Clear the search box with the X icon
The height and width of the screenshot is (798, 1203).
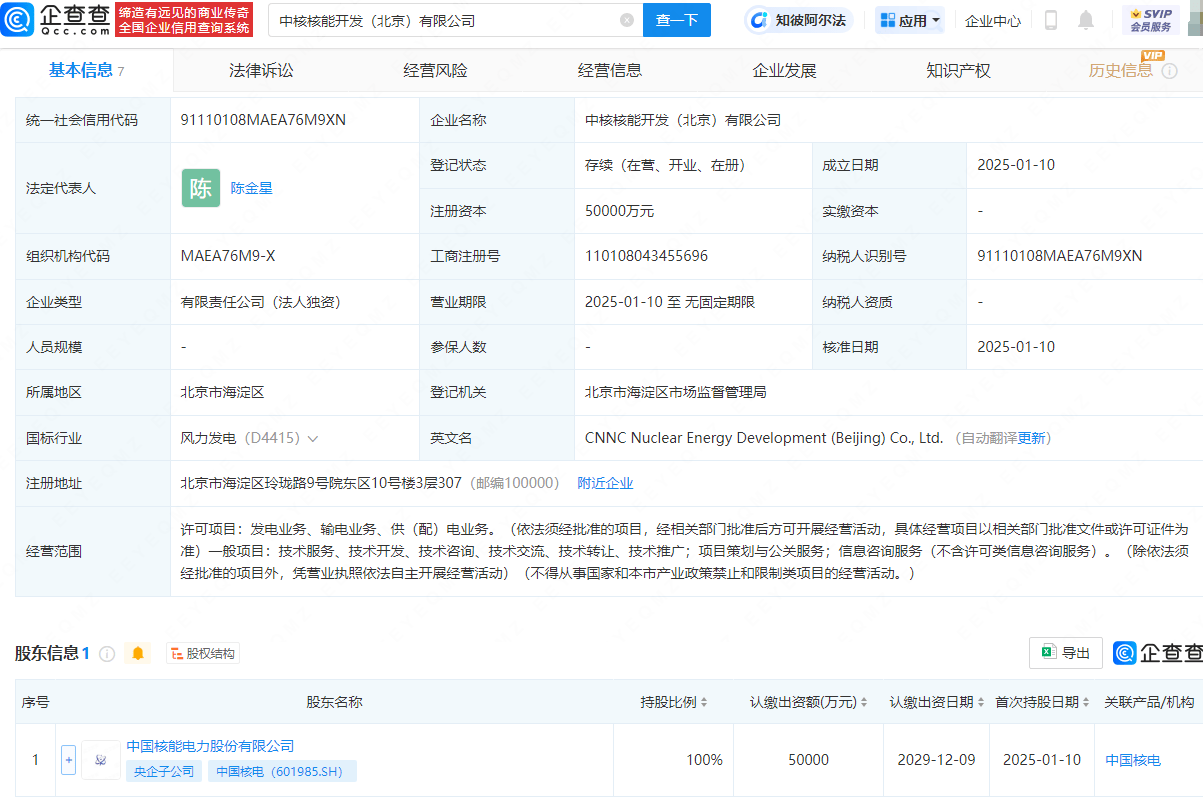[627, 20]
